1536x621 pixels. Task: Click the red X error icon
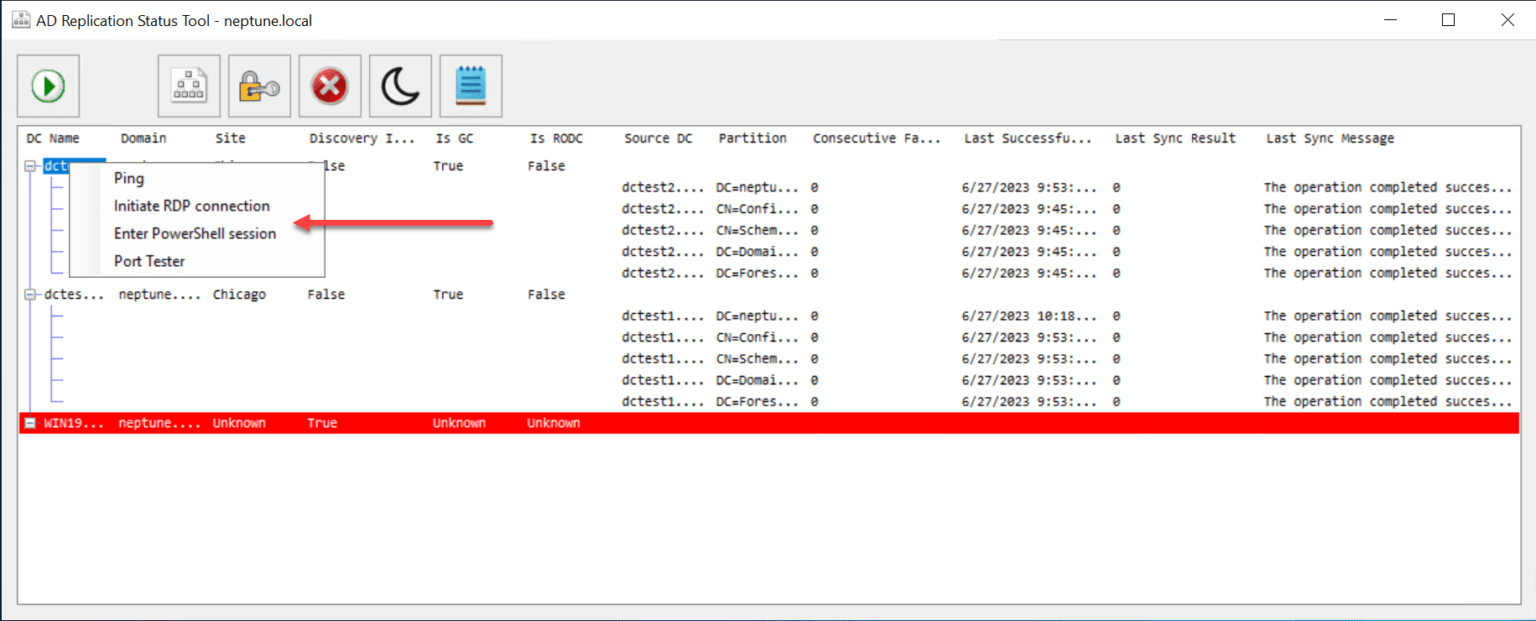[x=330, y=86]
